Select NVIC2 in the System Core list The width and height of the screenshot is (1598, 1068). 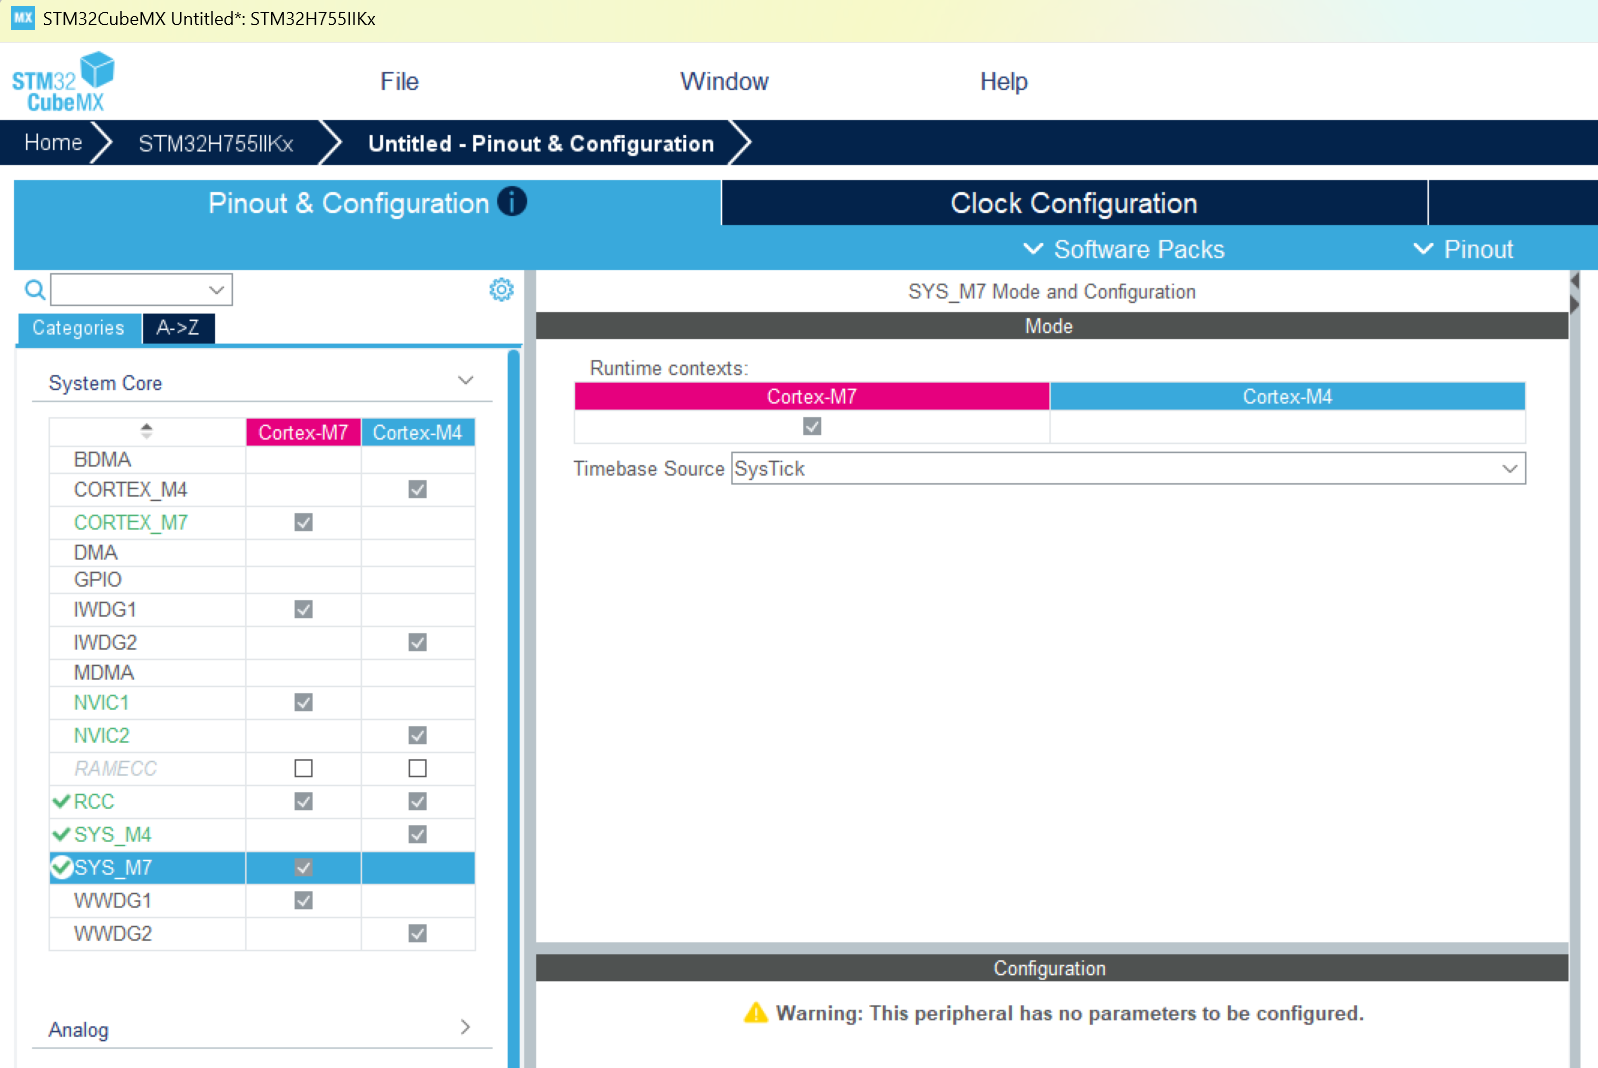pos(101,735)
